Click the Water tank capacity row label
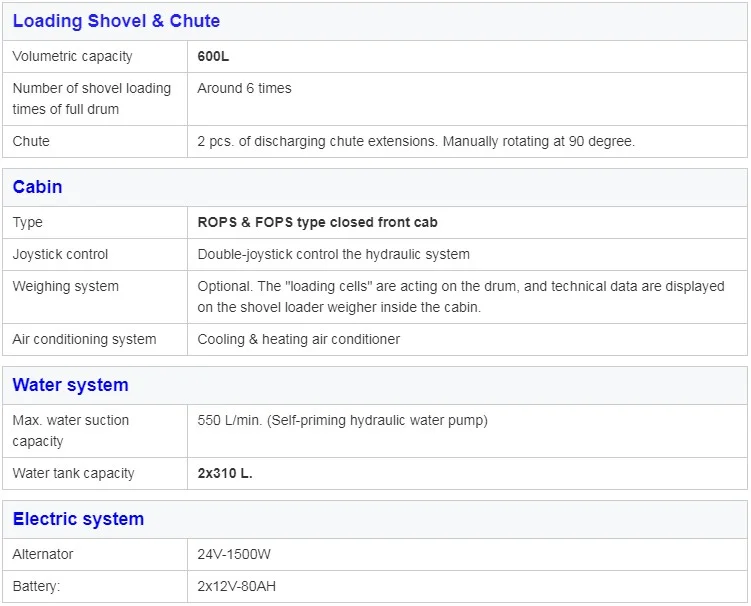The image size is (751, 606). coord(73,473)
